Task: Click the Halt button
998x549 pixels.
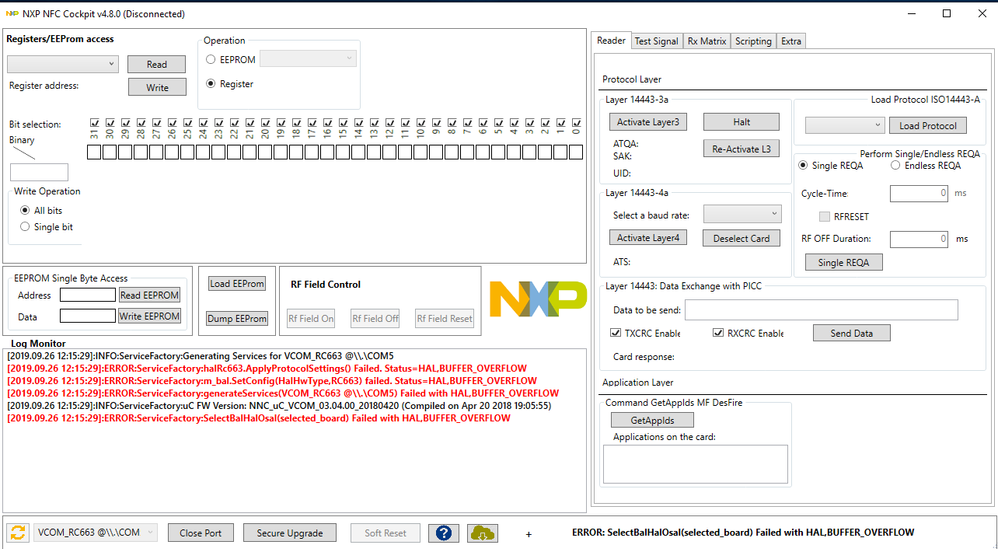Action: (x=741, y=122)
